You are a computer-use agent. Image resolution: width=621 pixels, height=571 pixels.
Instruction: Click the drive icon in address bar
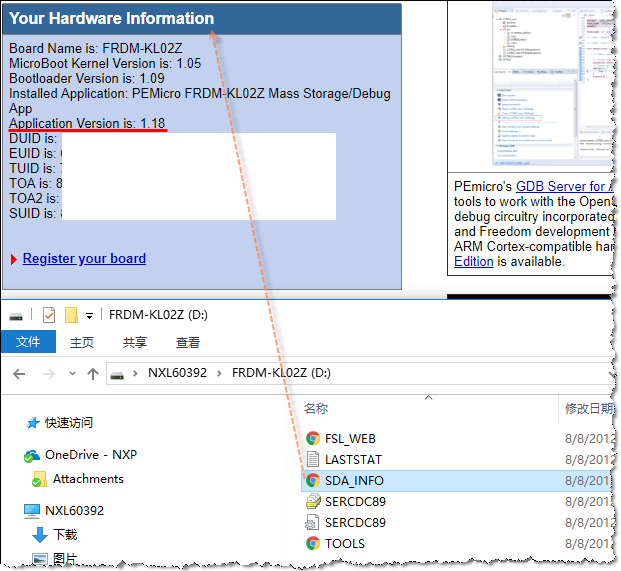click(117, 375)
